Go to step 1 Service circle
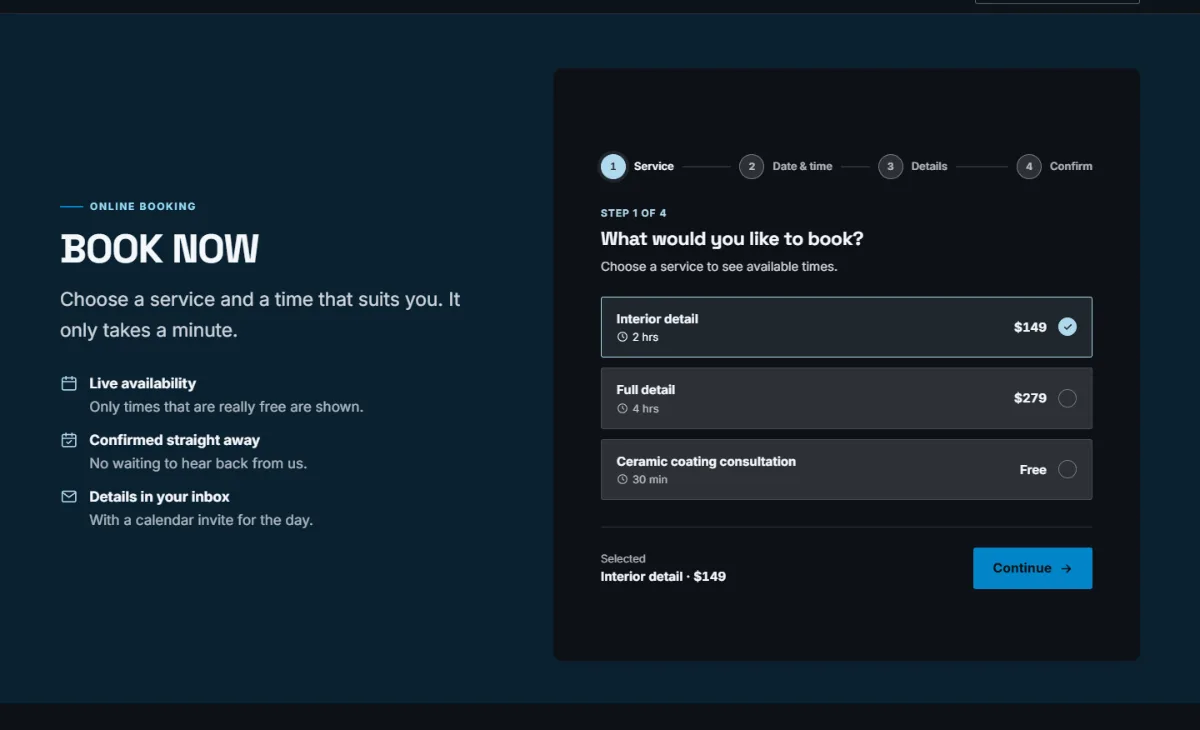The image size is (1200, 730). [x=613, y=166]
